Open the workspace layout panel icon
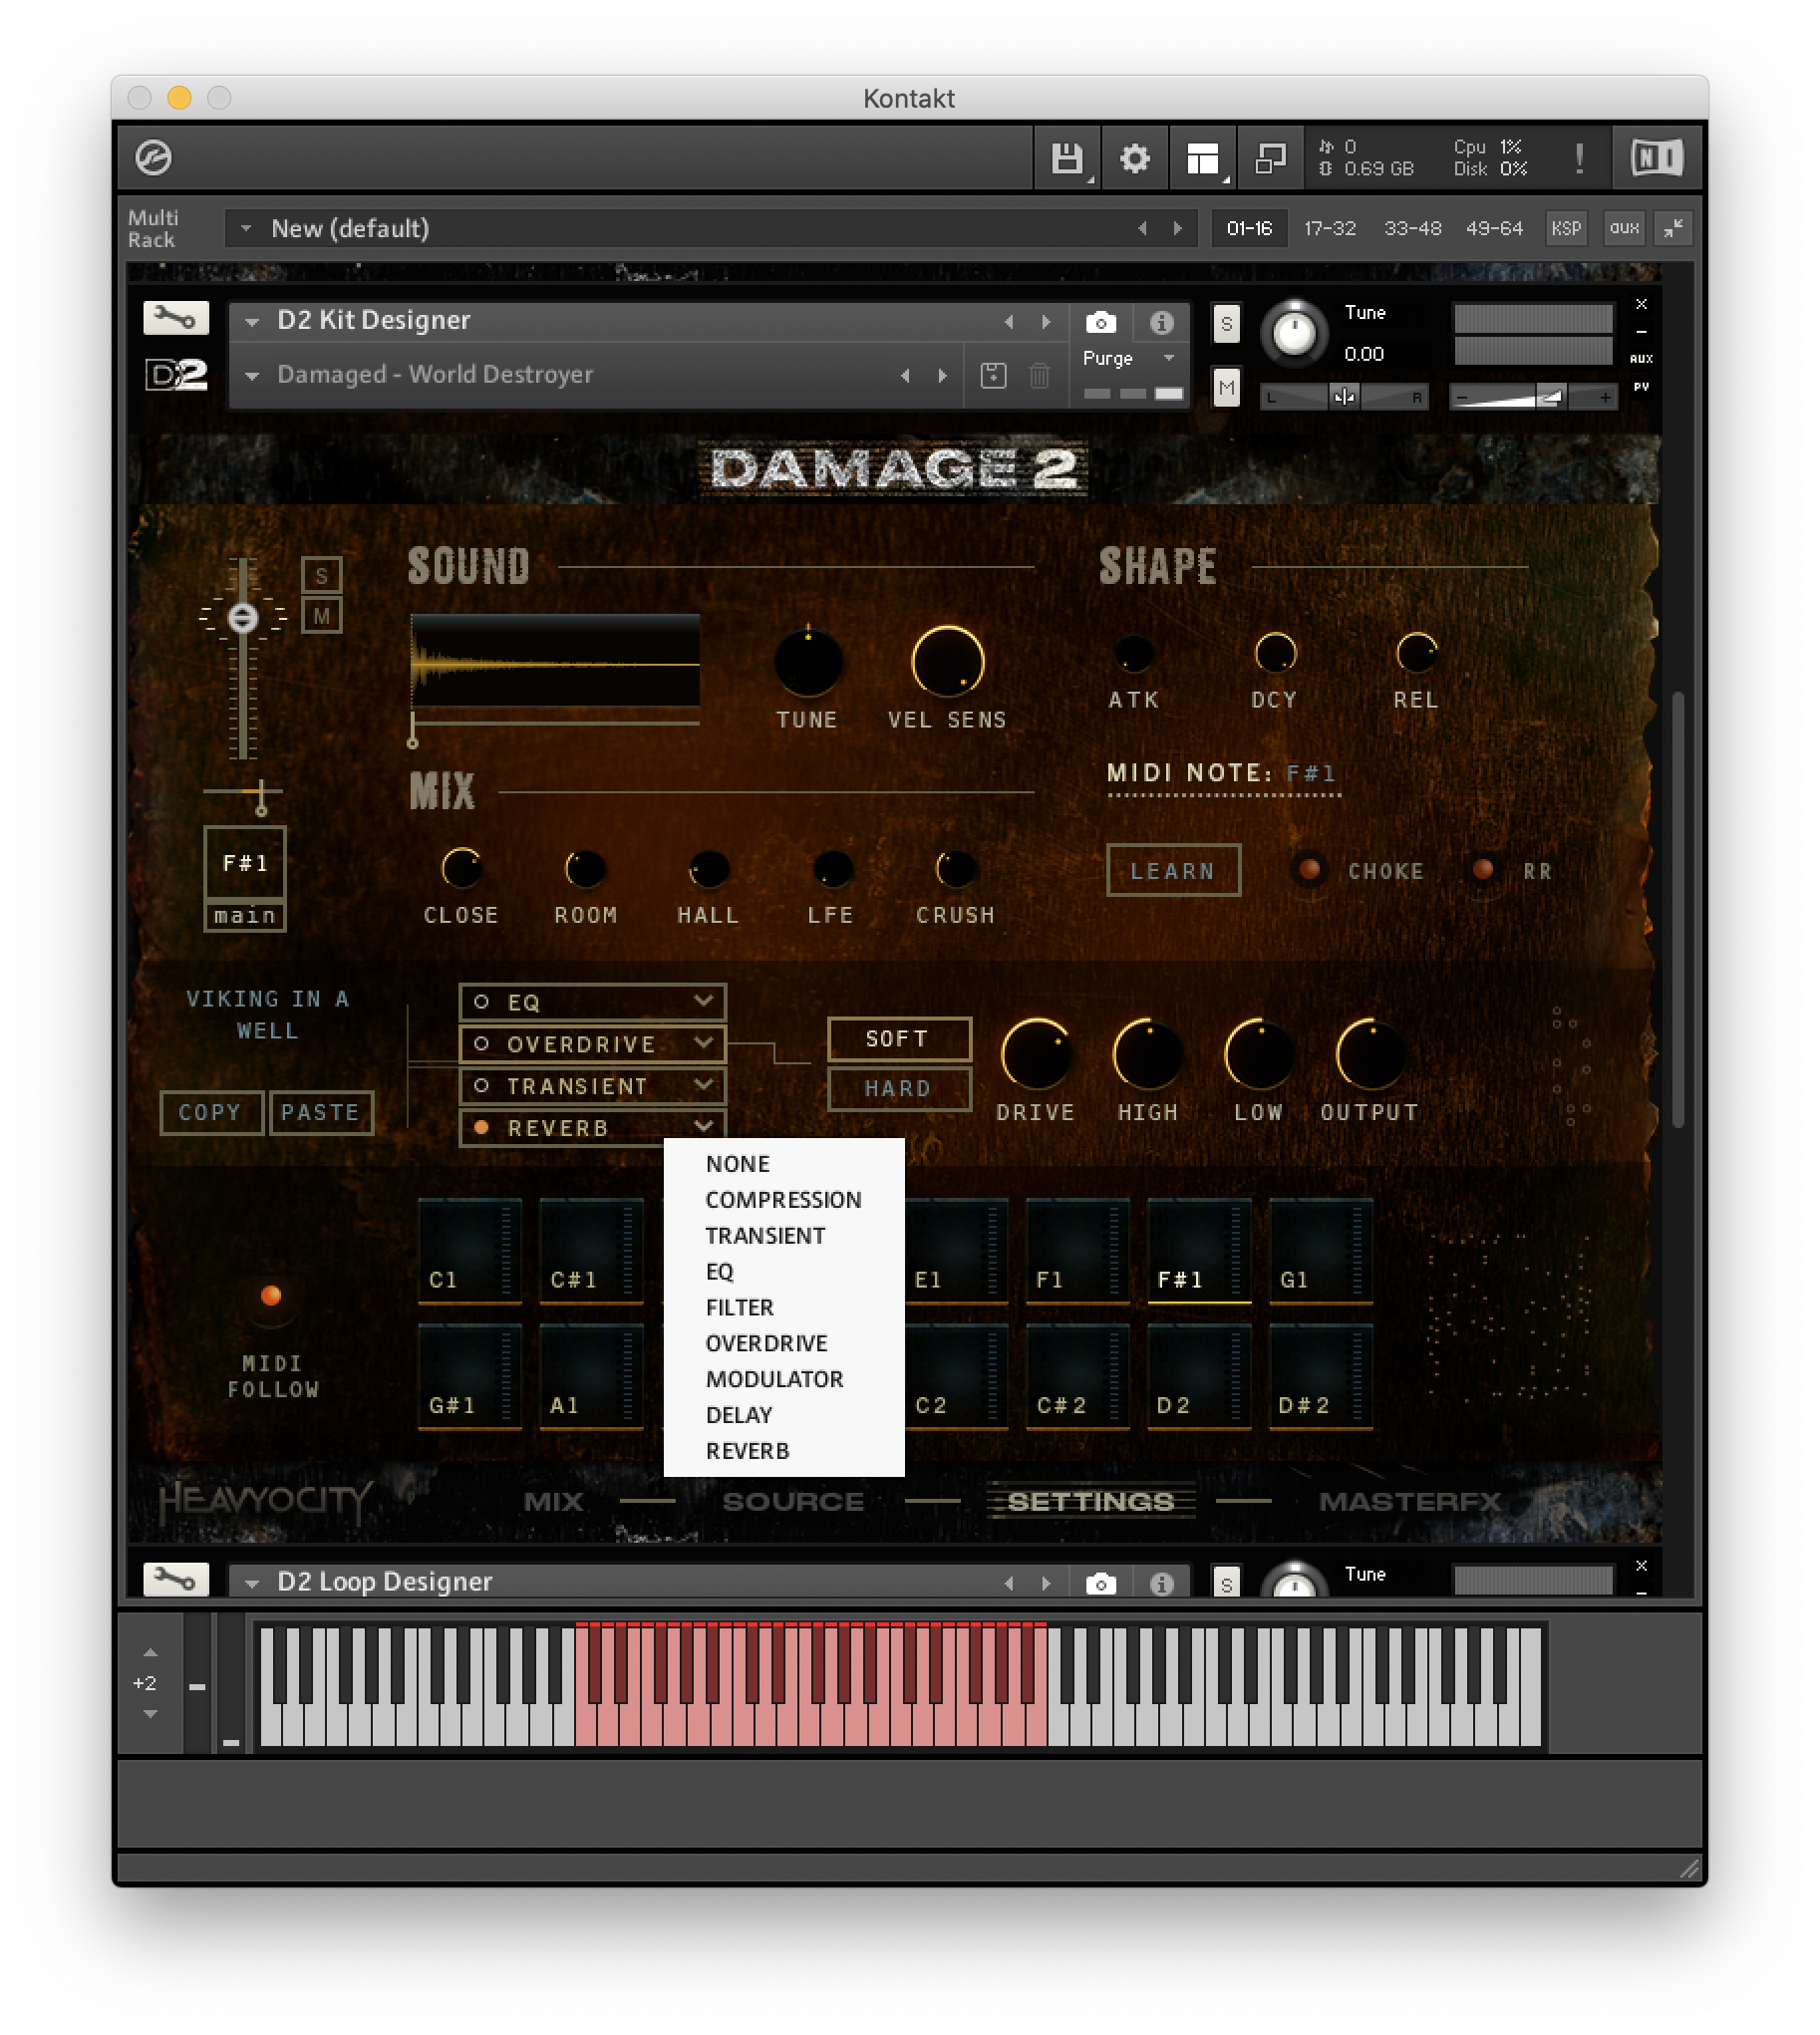 1202,158
